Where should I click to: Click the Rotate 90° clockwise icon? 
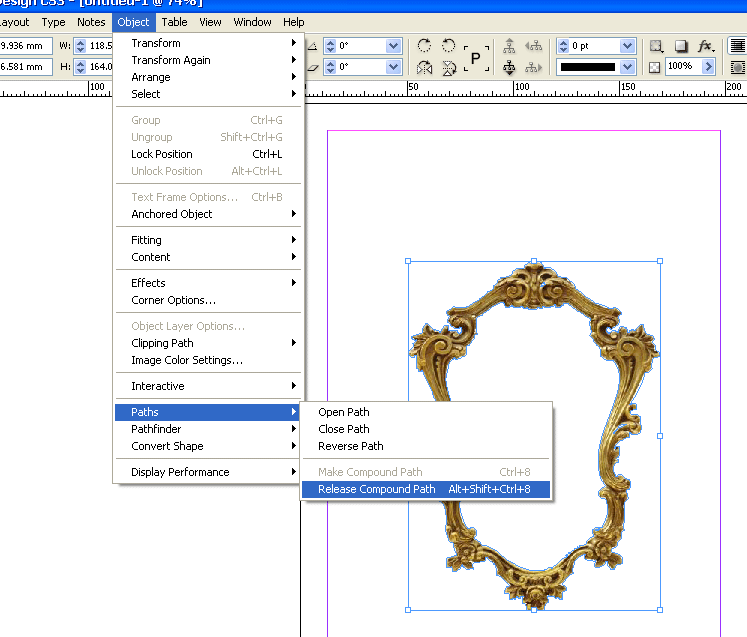424,46
